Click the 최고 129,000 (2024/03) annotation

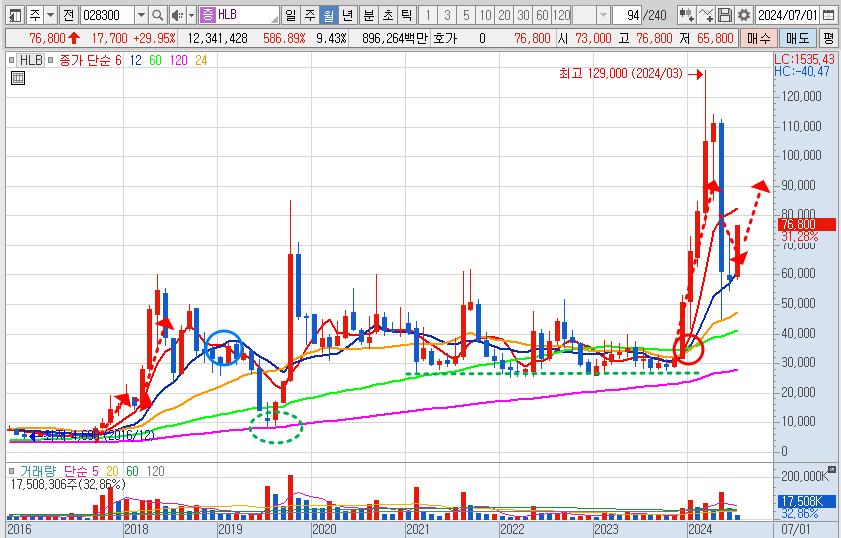pos(621,73)
